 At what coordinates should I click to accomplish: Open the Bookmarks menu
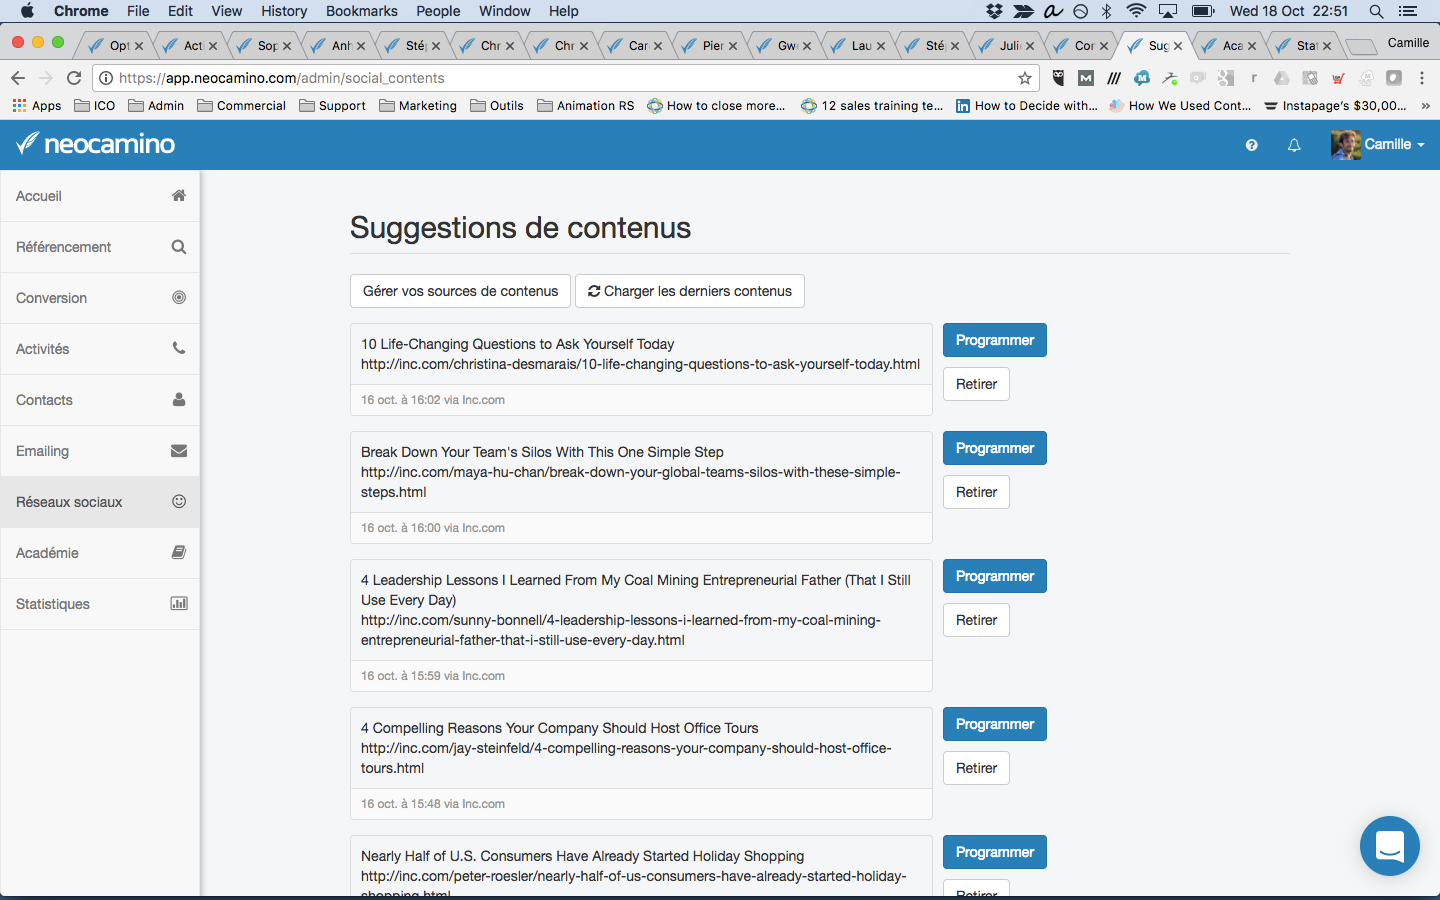(362, 11)
